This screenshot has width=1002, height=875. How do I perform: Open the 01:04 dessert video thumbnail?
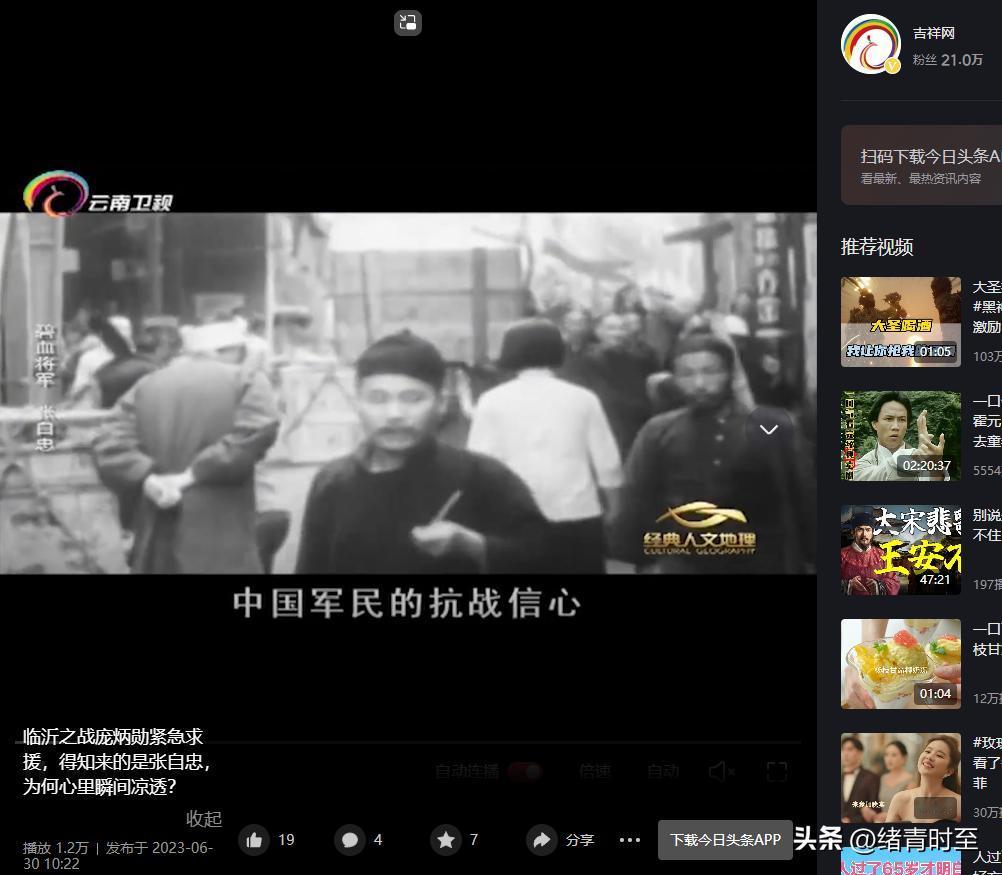[900, 664]
